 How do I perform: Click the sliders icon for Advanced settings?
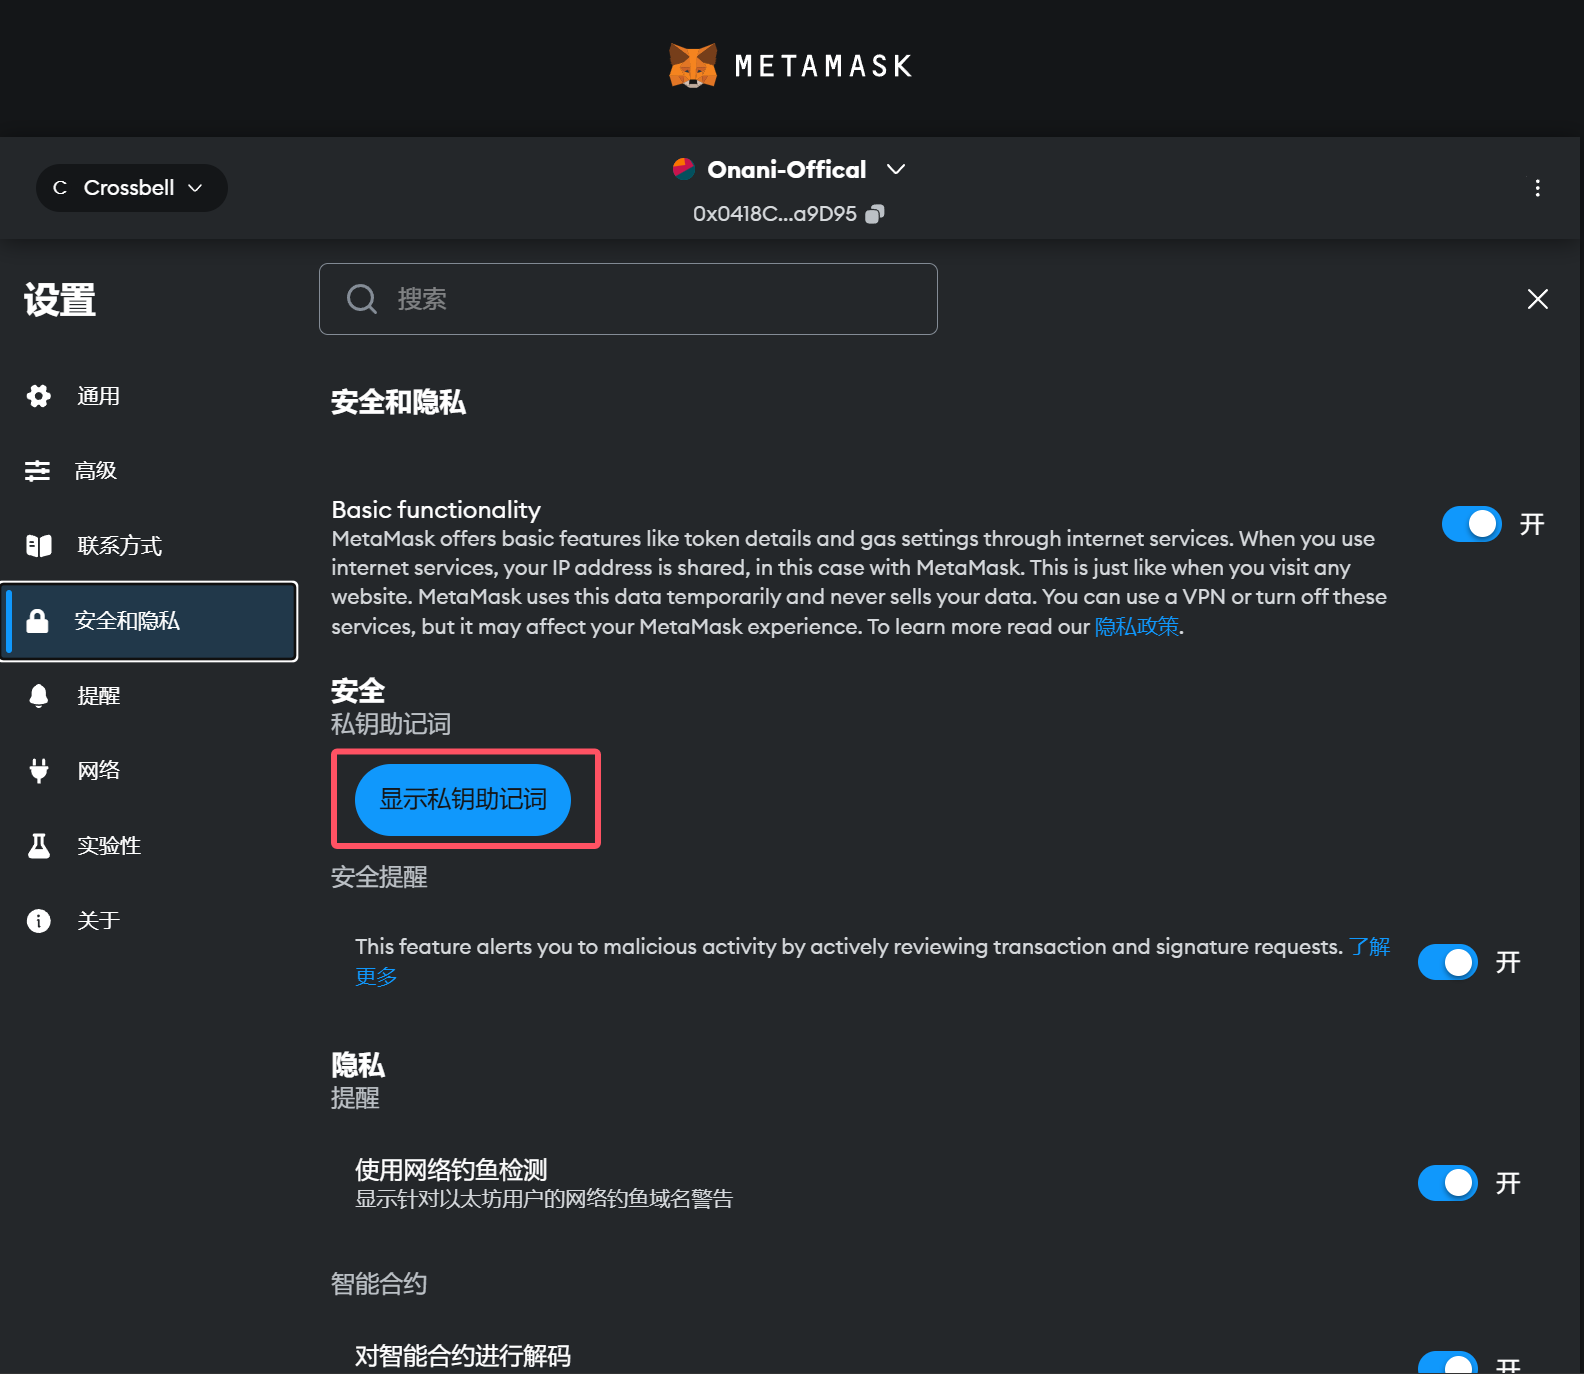38,471
